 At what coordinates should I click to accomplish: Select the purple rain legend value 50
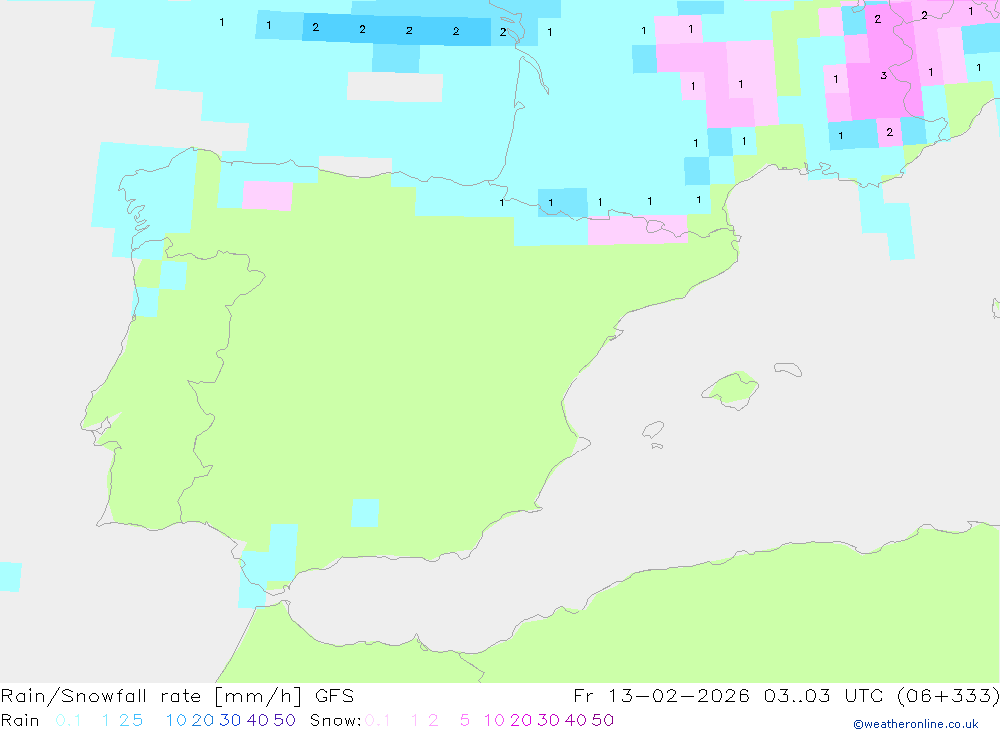284,720
